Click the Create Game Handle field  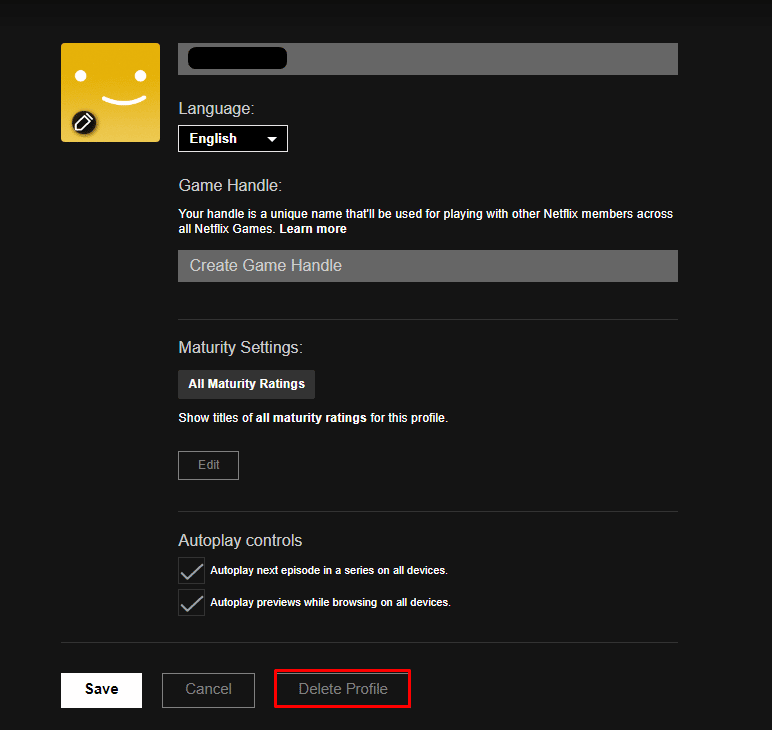(428, 266)
